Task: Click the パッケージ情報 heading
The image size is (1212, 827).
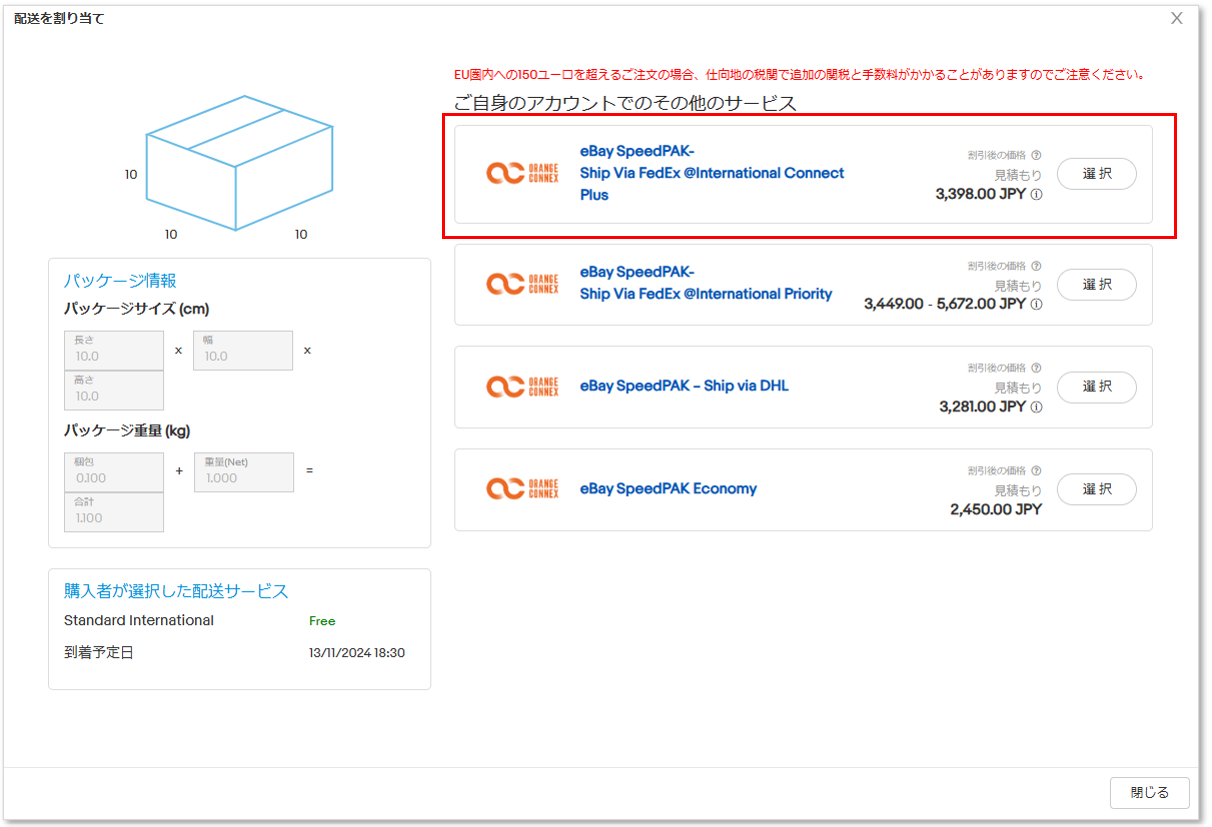Action: click(120, 281)
